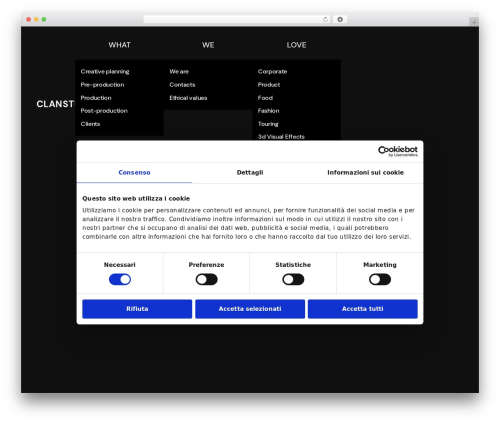Click the Rifiuta button
The image size is (500, 423).
point(137,309)
